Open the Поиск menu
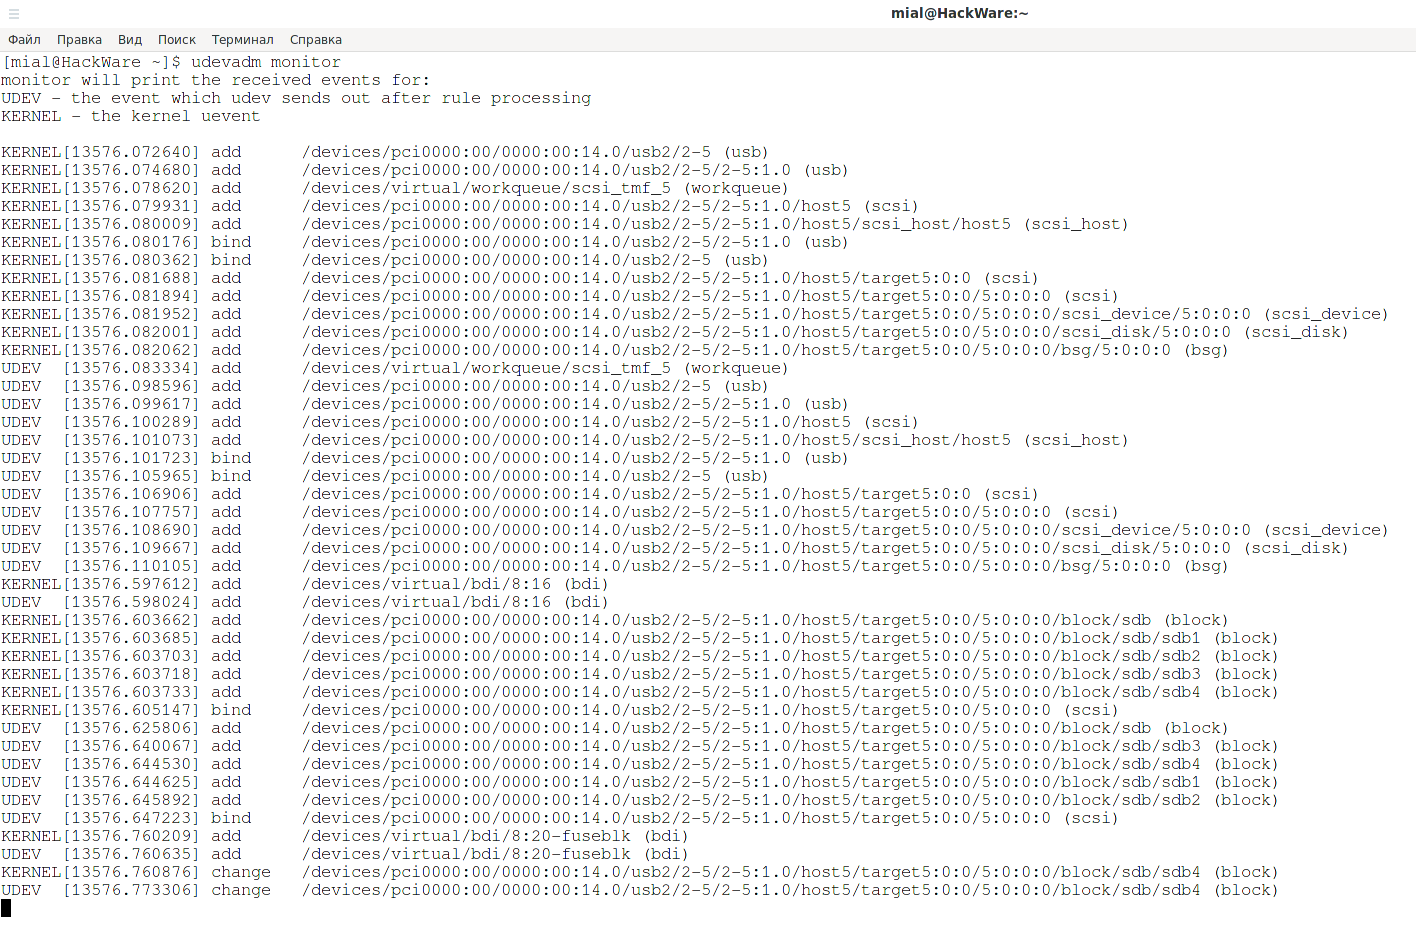 click(177, 40)
